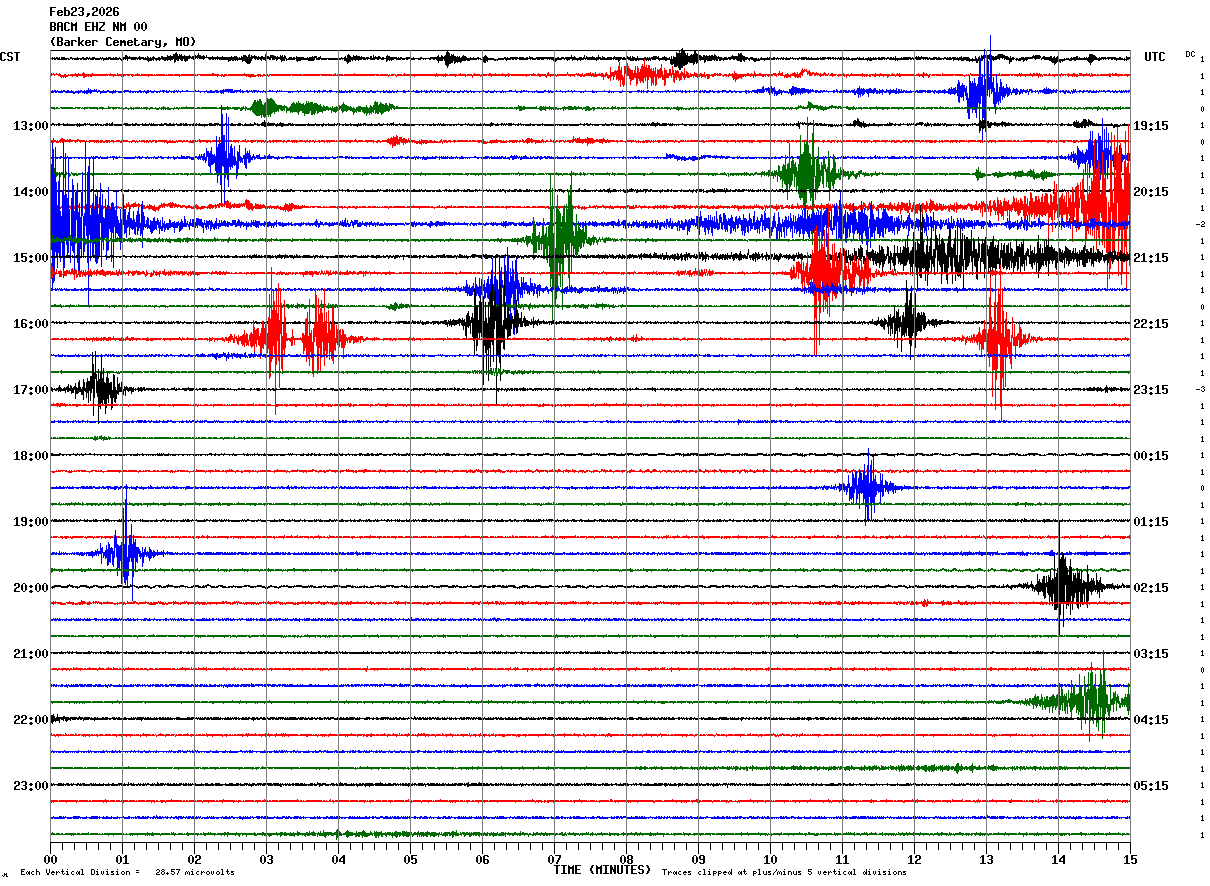Click minute 00 on the bottom axis

[x=50, y=859]
